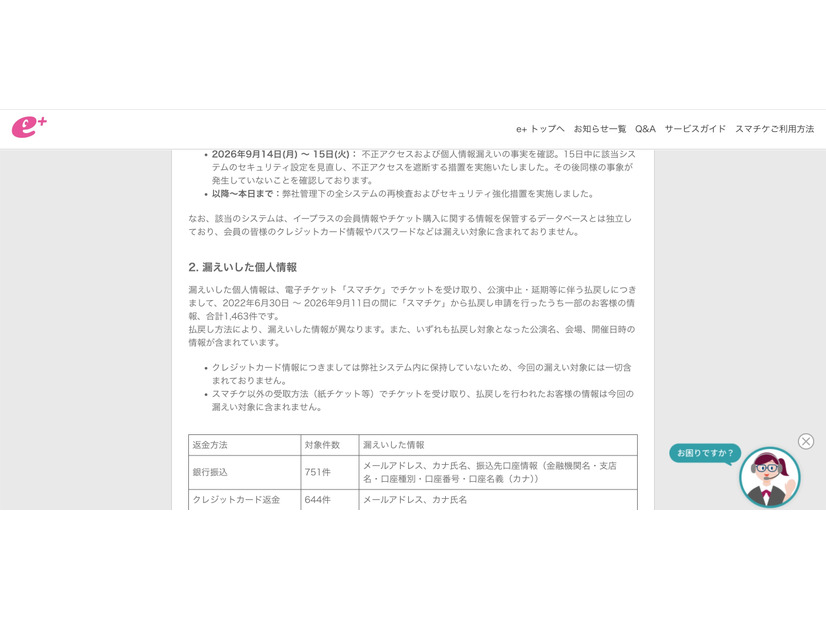The width and height of the screenshot is (826, 620).
Task: Select the heading '2. 漏えいした個人情報'
Action: click(x=242, y=267)
